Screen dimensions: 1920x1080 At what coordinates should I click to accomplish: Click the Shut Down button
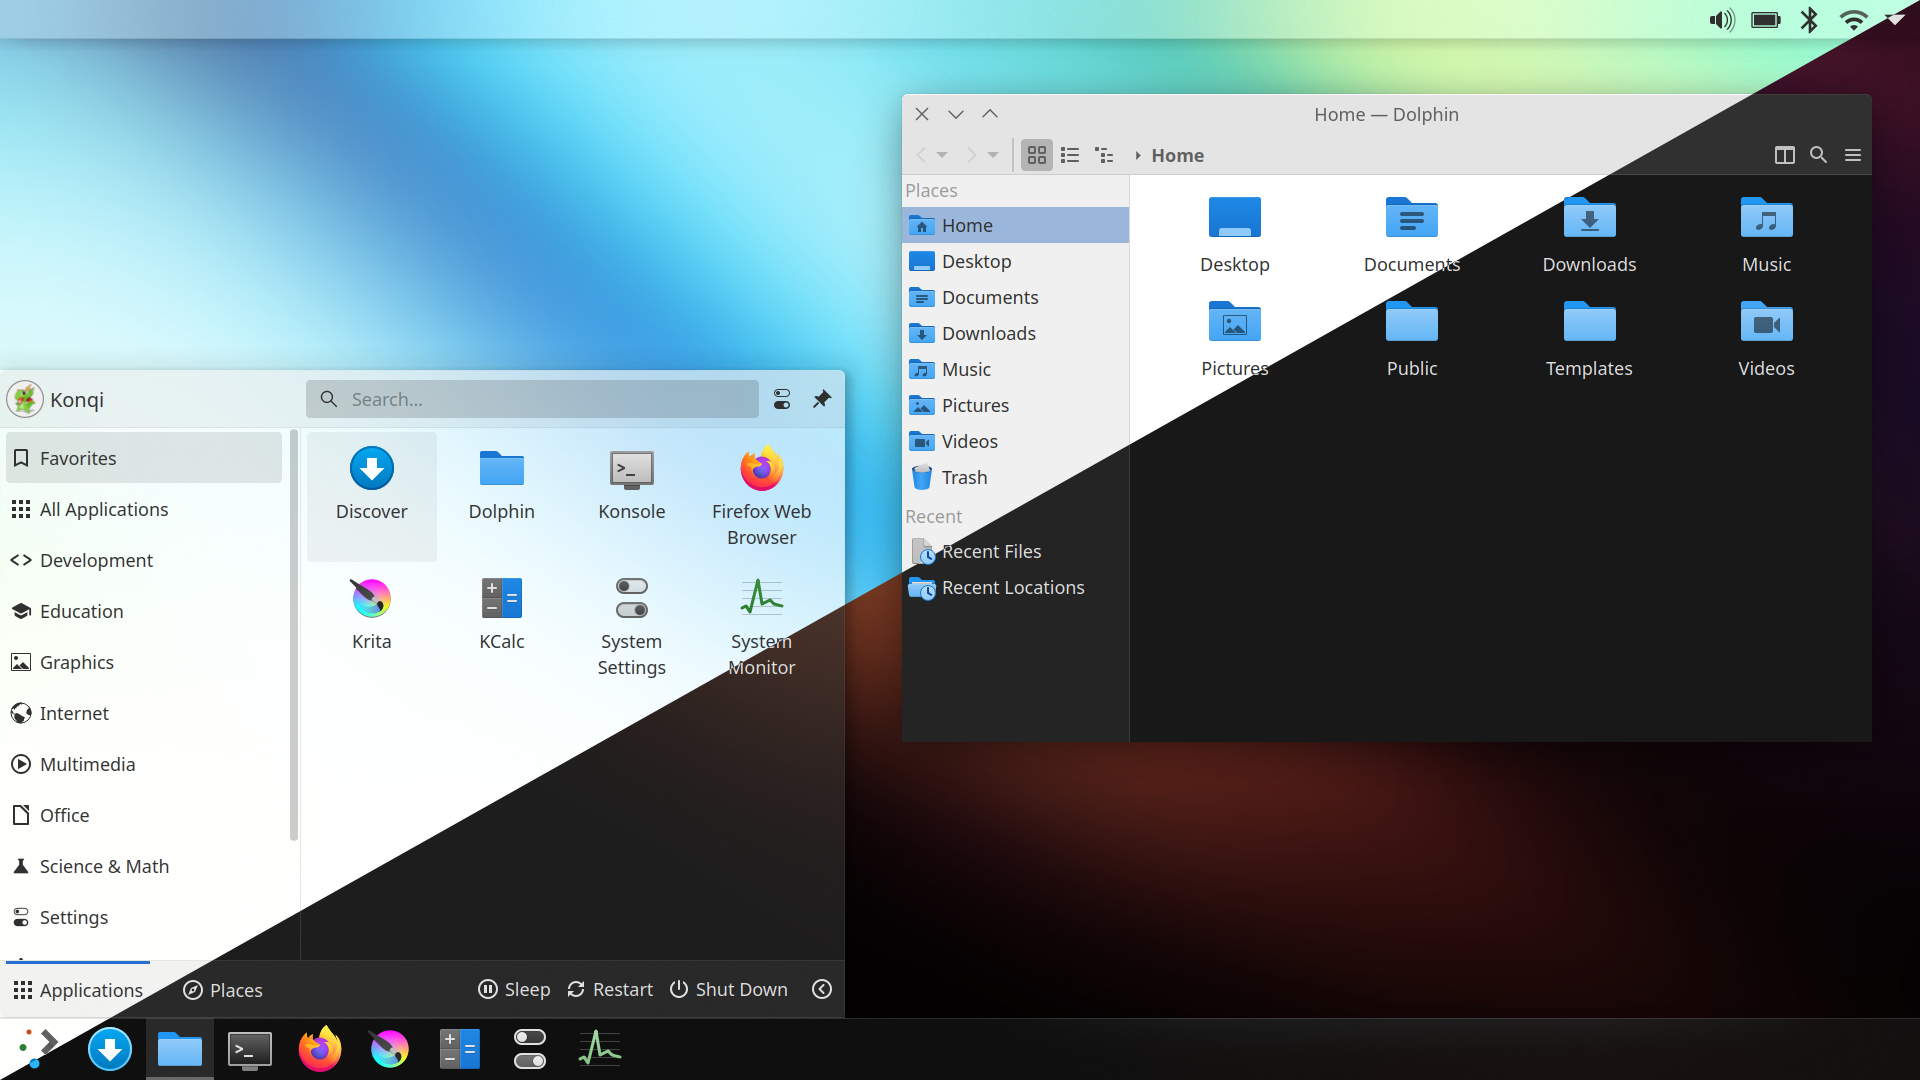point(729,989)
